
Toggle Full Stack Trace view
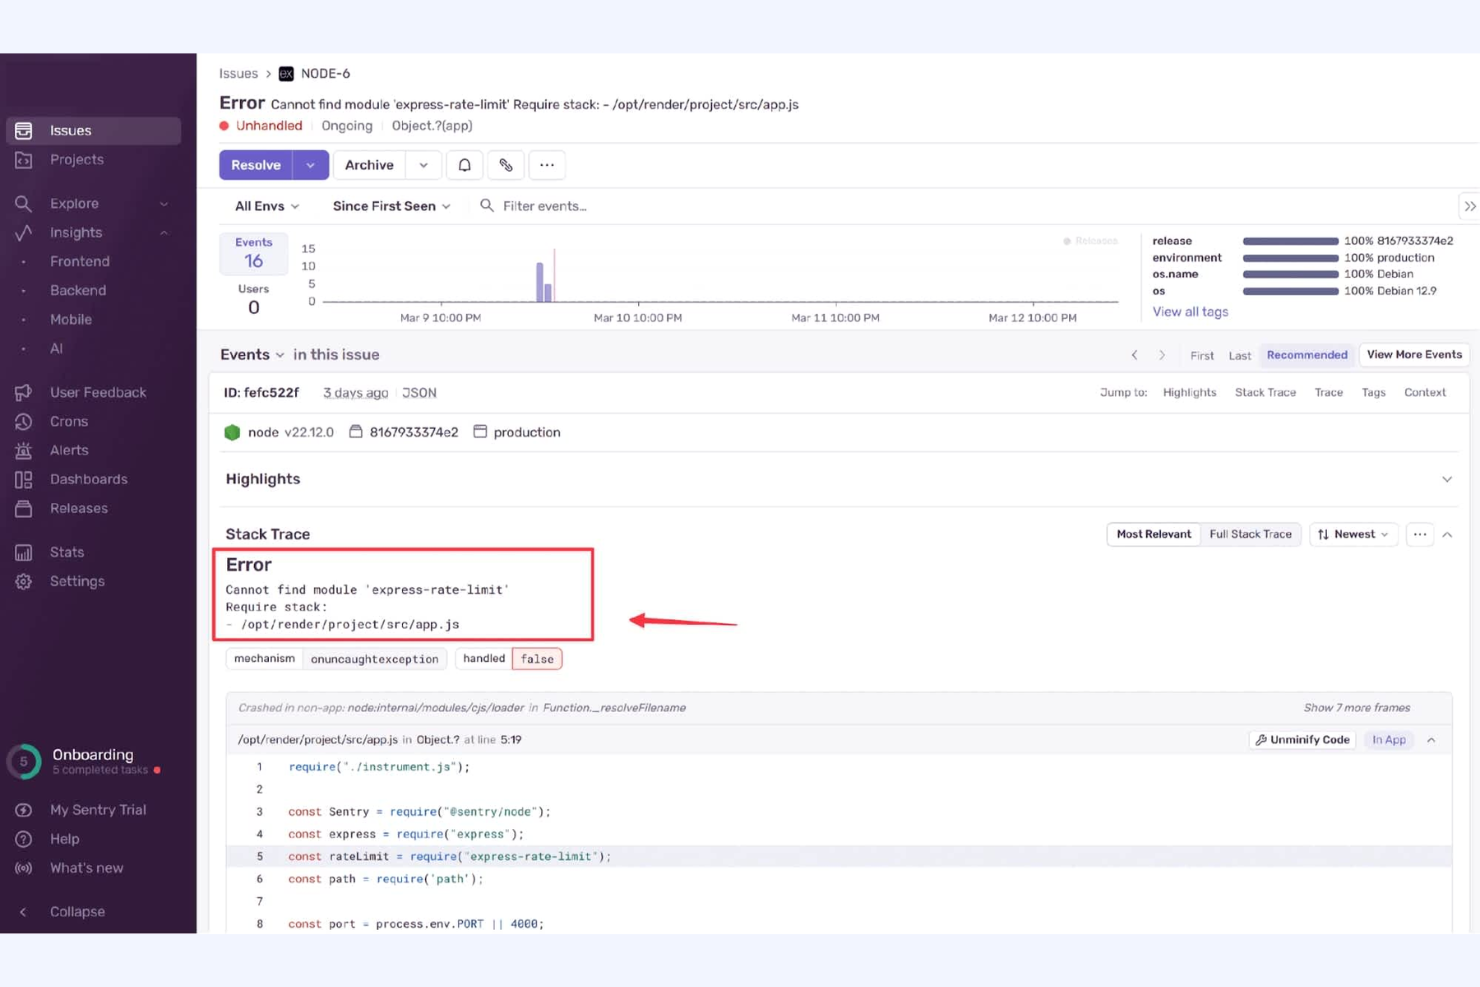(1250, 534)
